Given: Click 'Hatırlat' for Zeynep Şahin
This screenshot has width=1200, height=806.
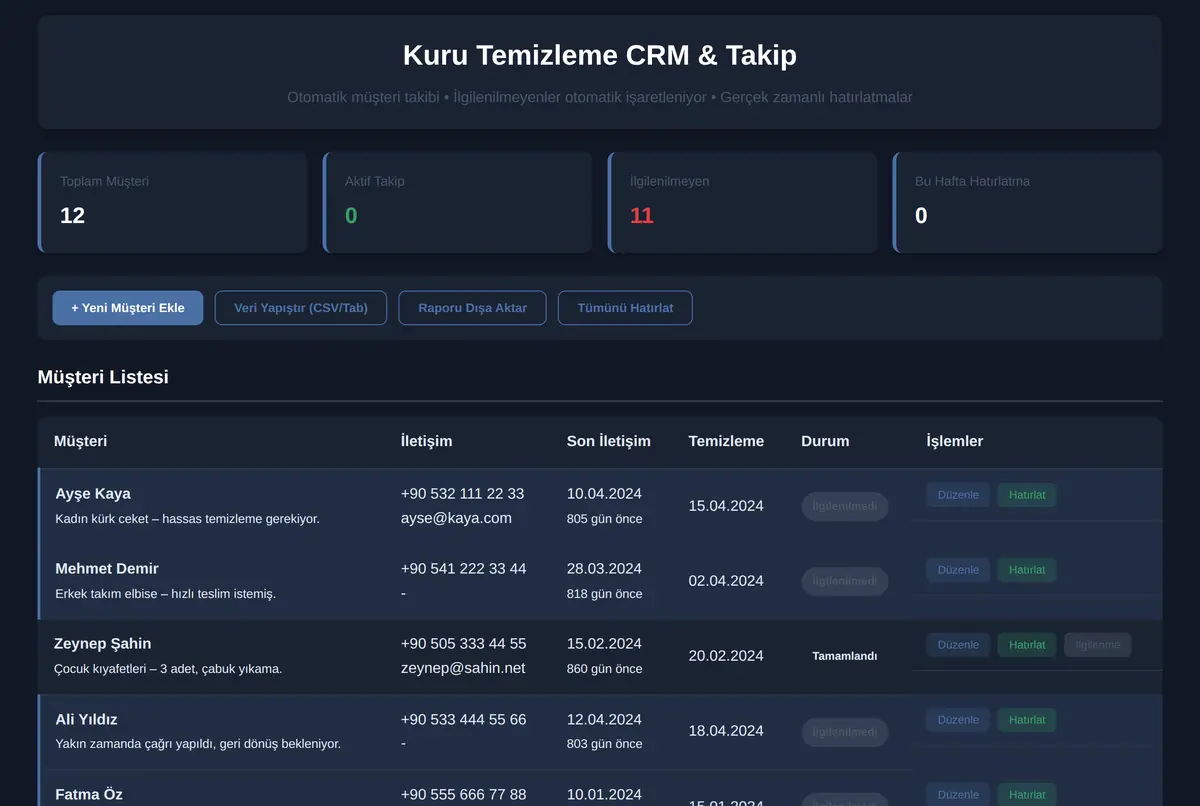Looking at the screenshot, I should tap(1027, 645).
